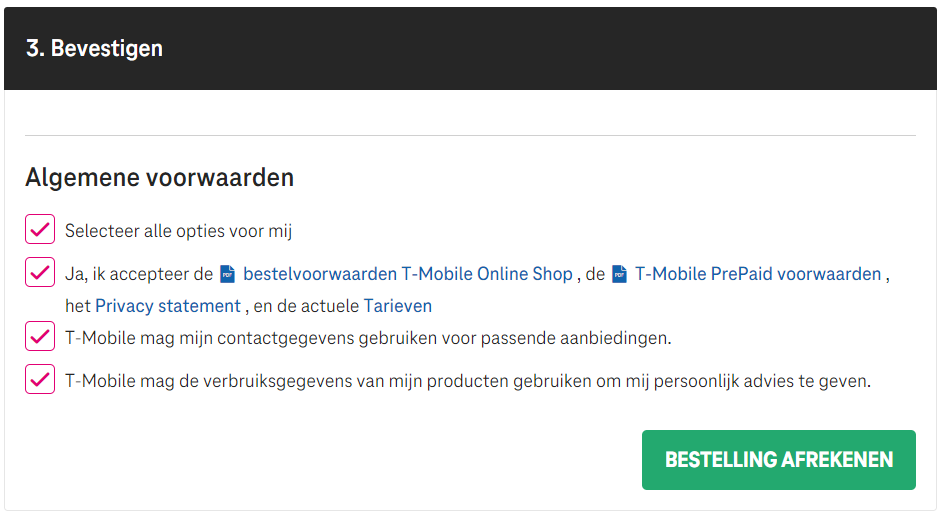Disable contactgegevens for passende aanbiedingen checkbox
The height and width of the screenshot is (522, 944).
point(40,336)
